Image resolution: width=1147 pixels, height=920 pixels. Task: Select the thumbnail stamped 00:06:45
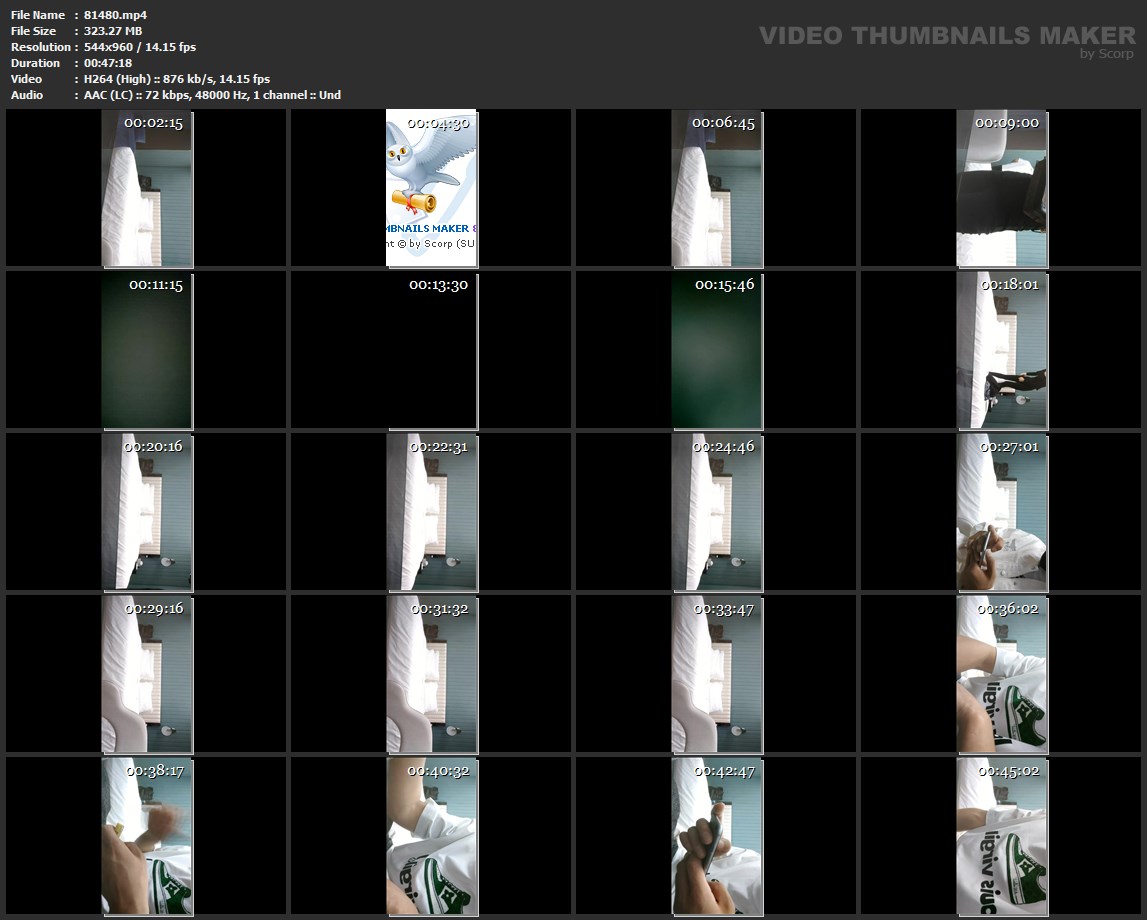(x=717, y=188)
